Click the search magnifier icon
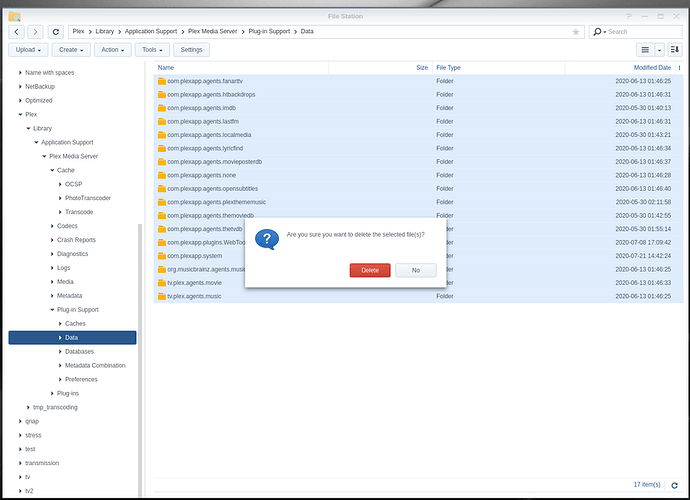 [597, 32]
